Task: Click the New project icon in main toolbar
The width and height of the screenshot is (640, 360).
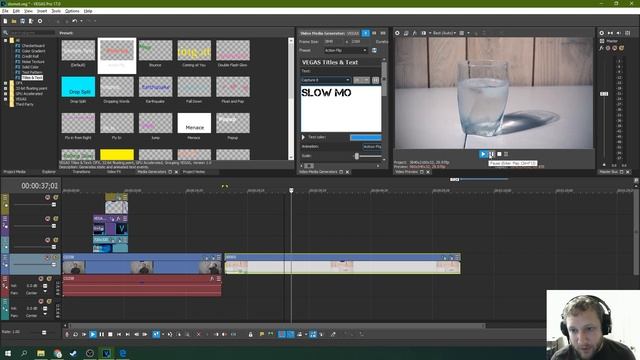Action: [5, 21]
